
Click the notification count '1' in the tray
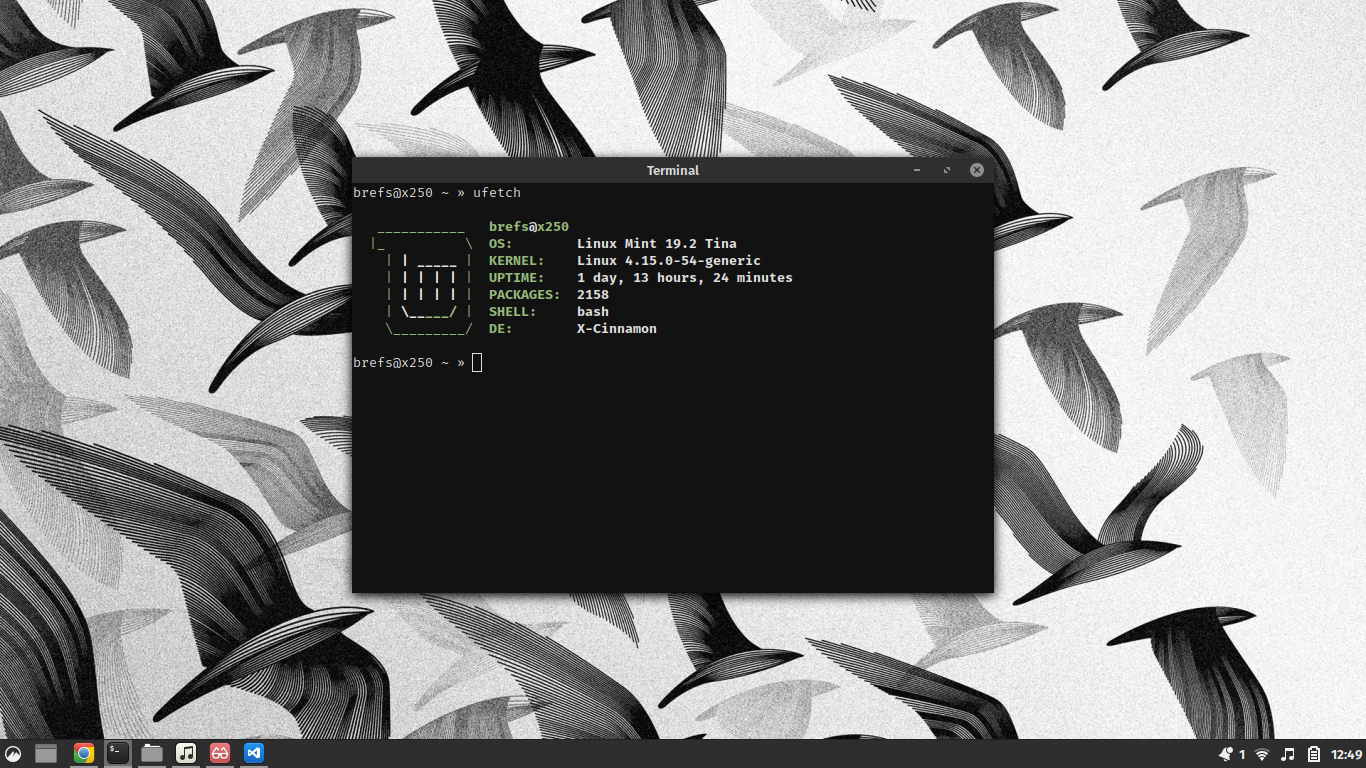pyautogui.click(x=1242, y=754)
